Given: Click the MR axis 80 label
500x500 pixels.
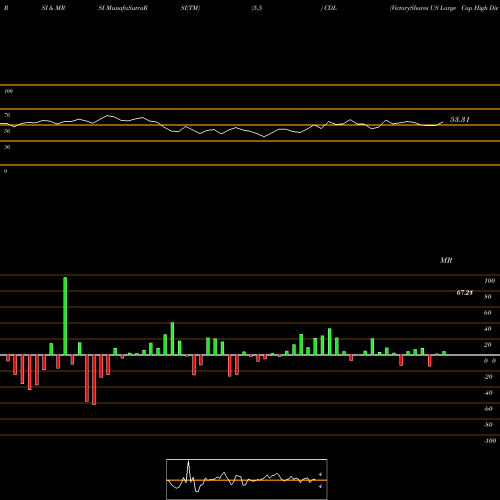Looking at the screenshot, I should coord(488,297).
